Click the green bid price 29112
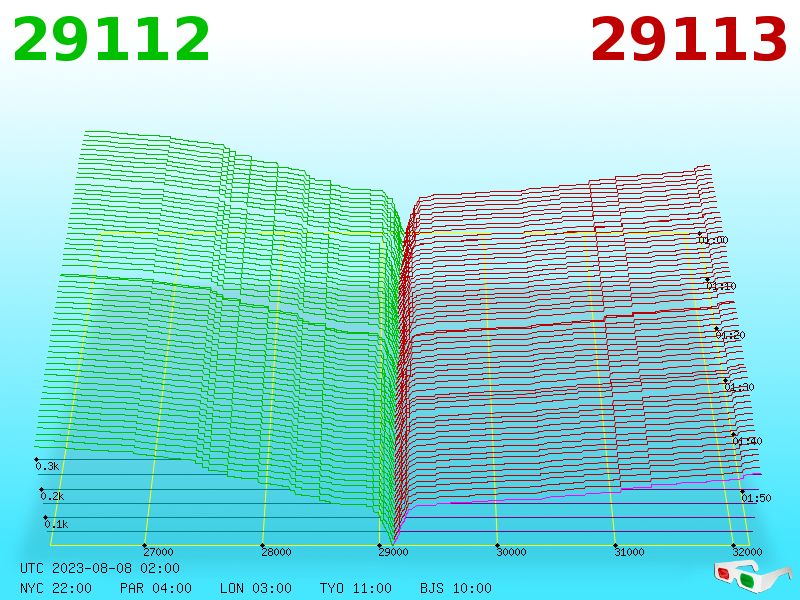Image resolution: width=800 pixels, height=600 pixels. pos(111,39)
